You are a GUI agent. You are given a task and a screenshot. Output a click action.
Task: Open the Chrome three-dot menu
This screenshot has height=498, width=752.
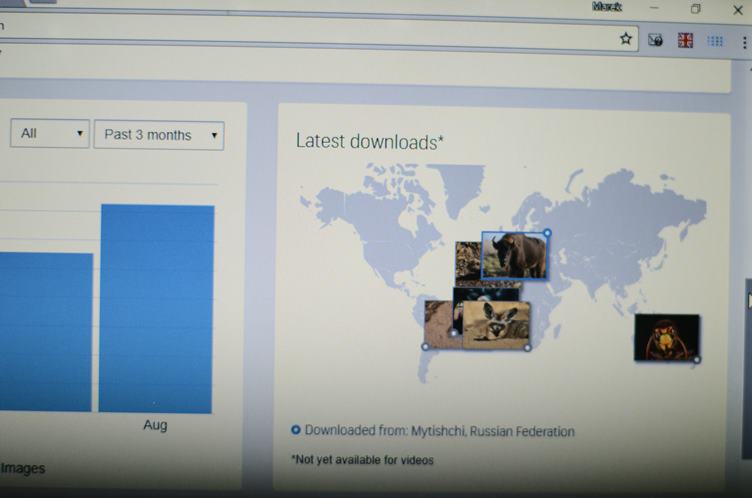point(744,42)
